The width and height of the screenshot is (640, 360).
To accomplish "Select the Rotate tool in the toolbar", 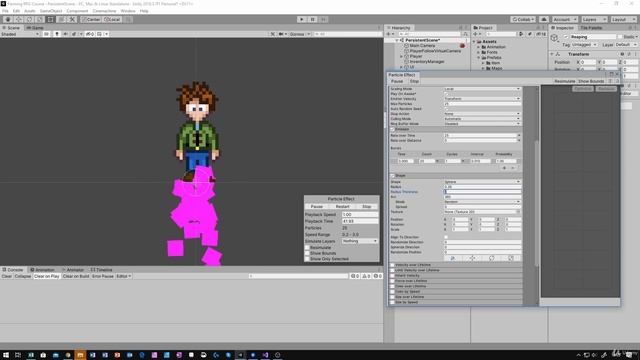I will tap(29, 19).
